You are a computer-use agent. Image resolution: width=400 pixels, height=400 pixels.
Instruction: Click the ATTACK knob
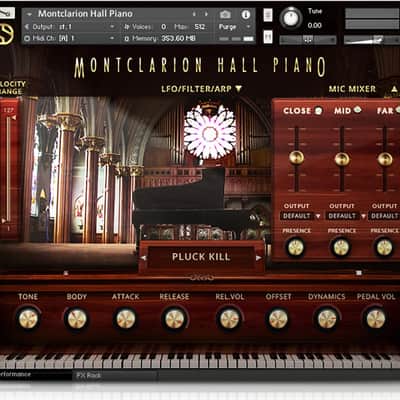126,319
